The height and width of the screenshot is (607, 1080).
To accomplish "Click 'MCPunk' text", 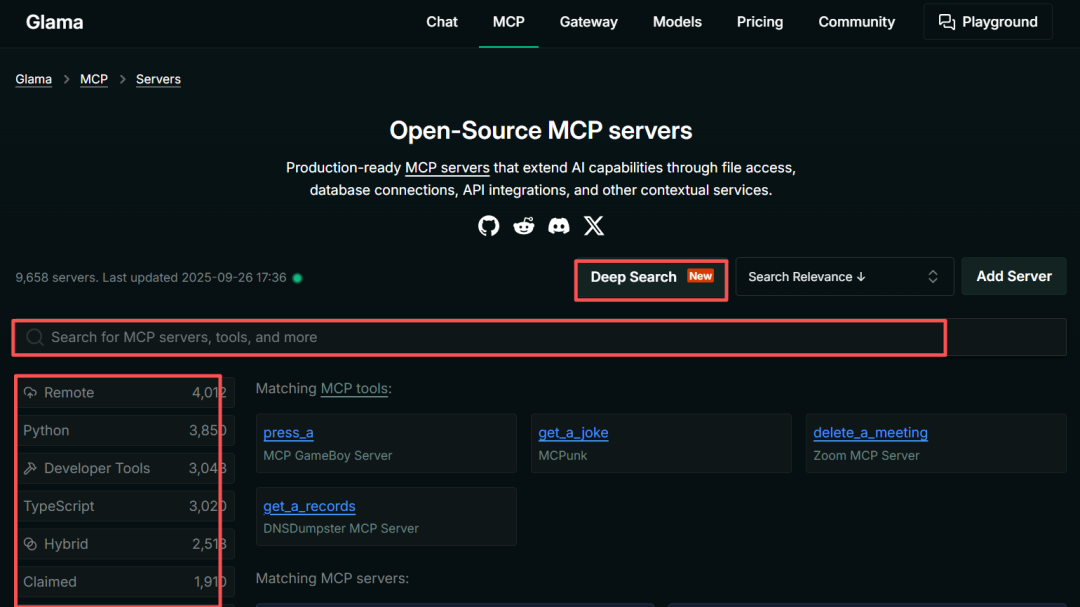I will pyautogui.click(x=563, y=455).
